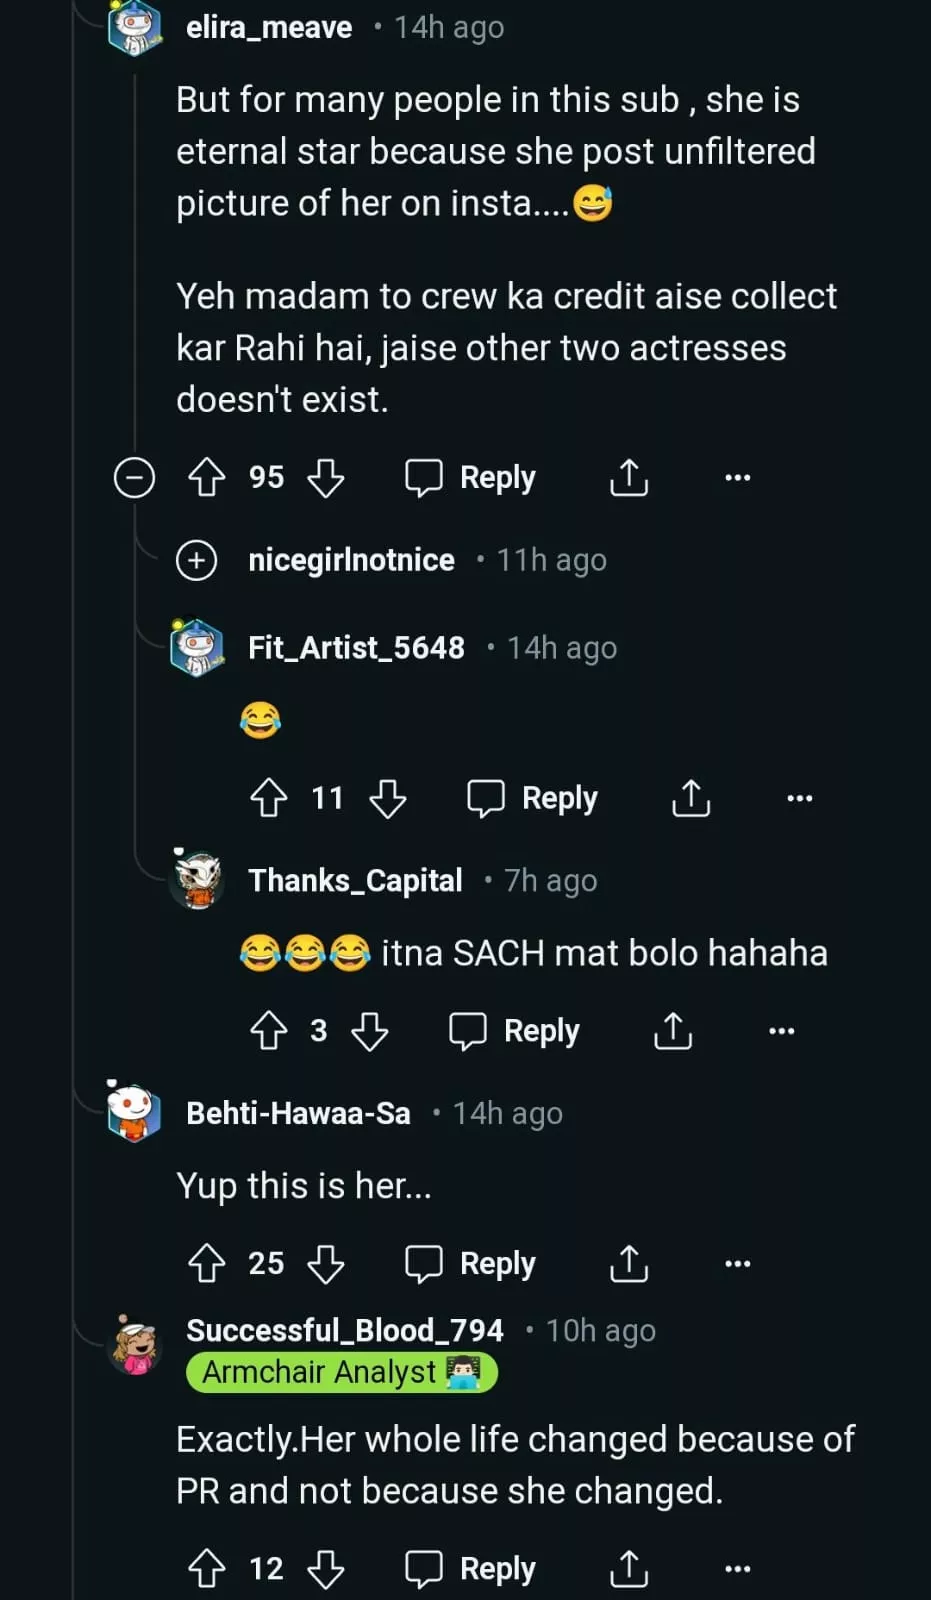Image resolution: width=931 pixels, height=1600 pixels.
Task: Reply to Successful_Blood_794's comment
Action: tap(471, 1569)
